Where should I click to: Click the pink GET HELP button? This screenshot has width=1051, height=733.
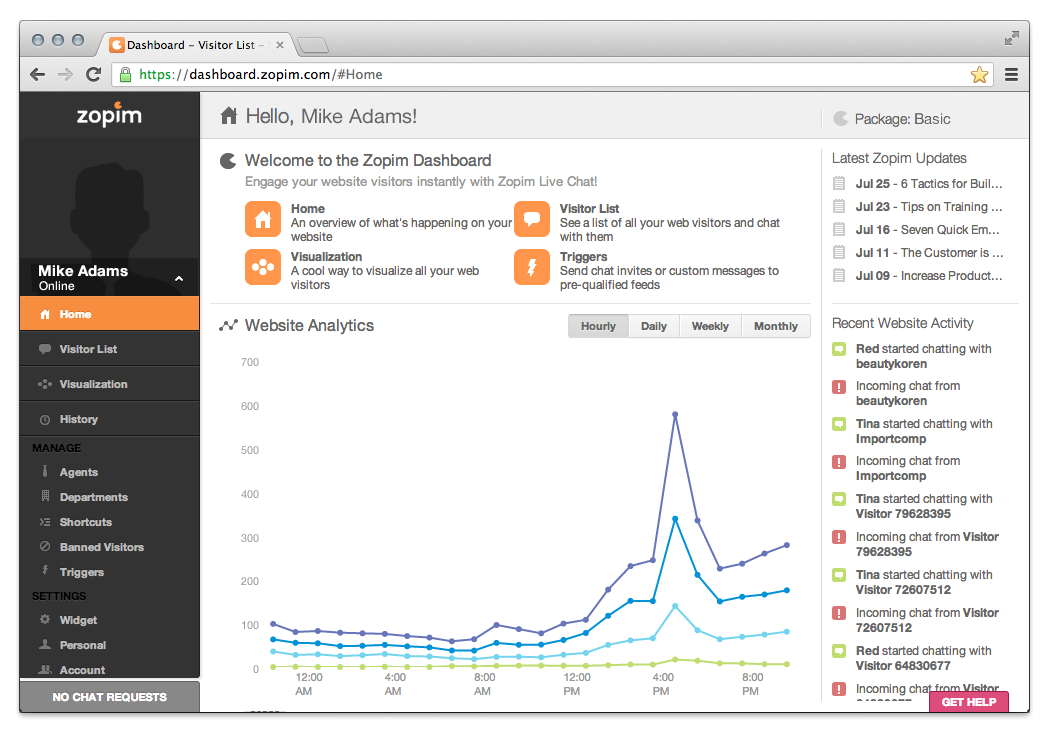coord(968,702)
